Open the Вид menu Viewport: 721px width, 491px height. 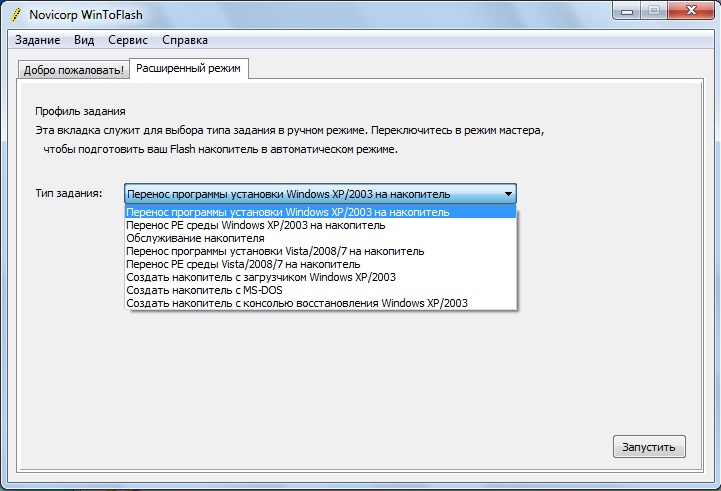coord(84,40)
